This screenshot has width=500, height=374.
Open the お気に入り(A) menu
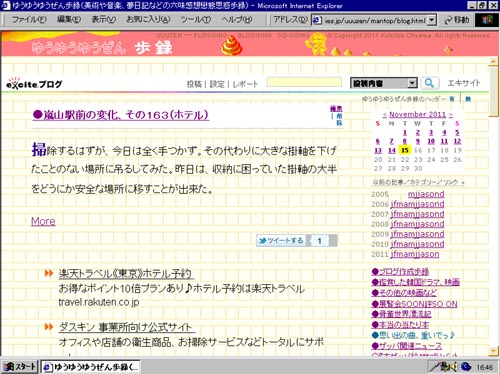[x=148, y=20]
